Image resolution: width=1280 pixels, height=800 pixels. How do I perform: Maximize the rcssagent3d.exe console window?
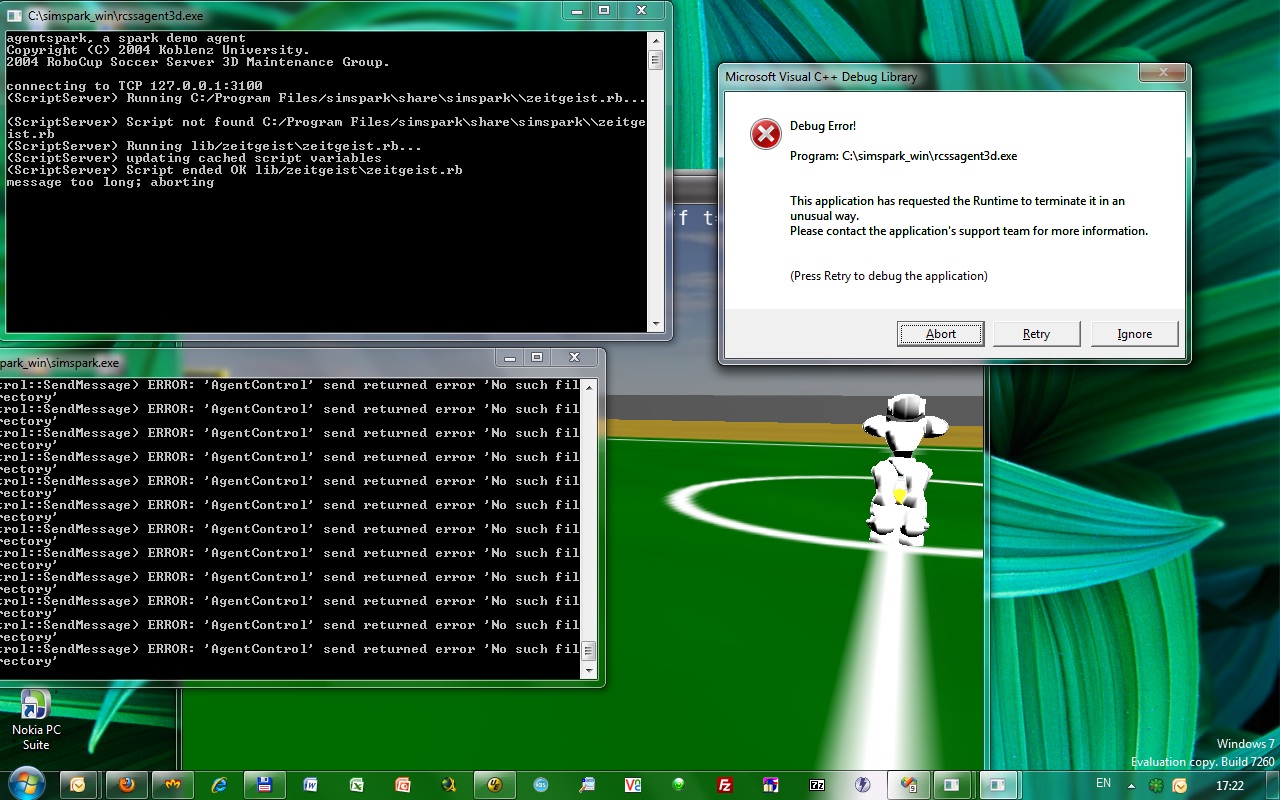(x=604, y=11)
